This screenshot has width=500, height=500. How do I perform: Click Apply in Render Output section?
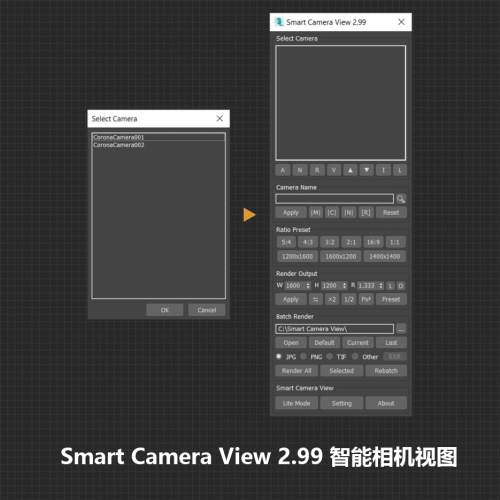click(x=291, y=299)
